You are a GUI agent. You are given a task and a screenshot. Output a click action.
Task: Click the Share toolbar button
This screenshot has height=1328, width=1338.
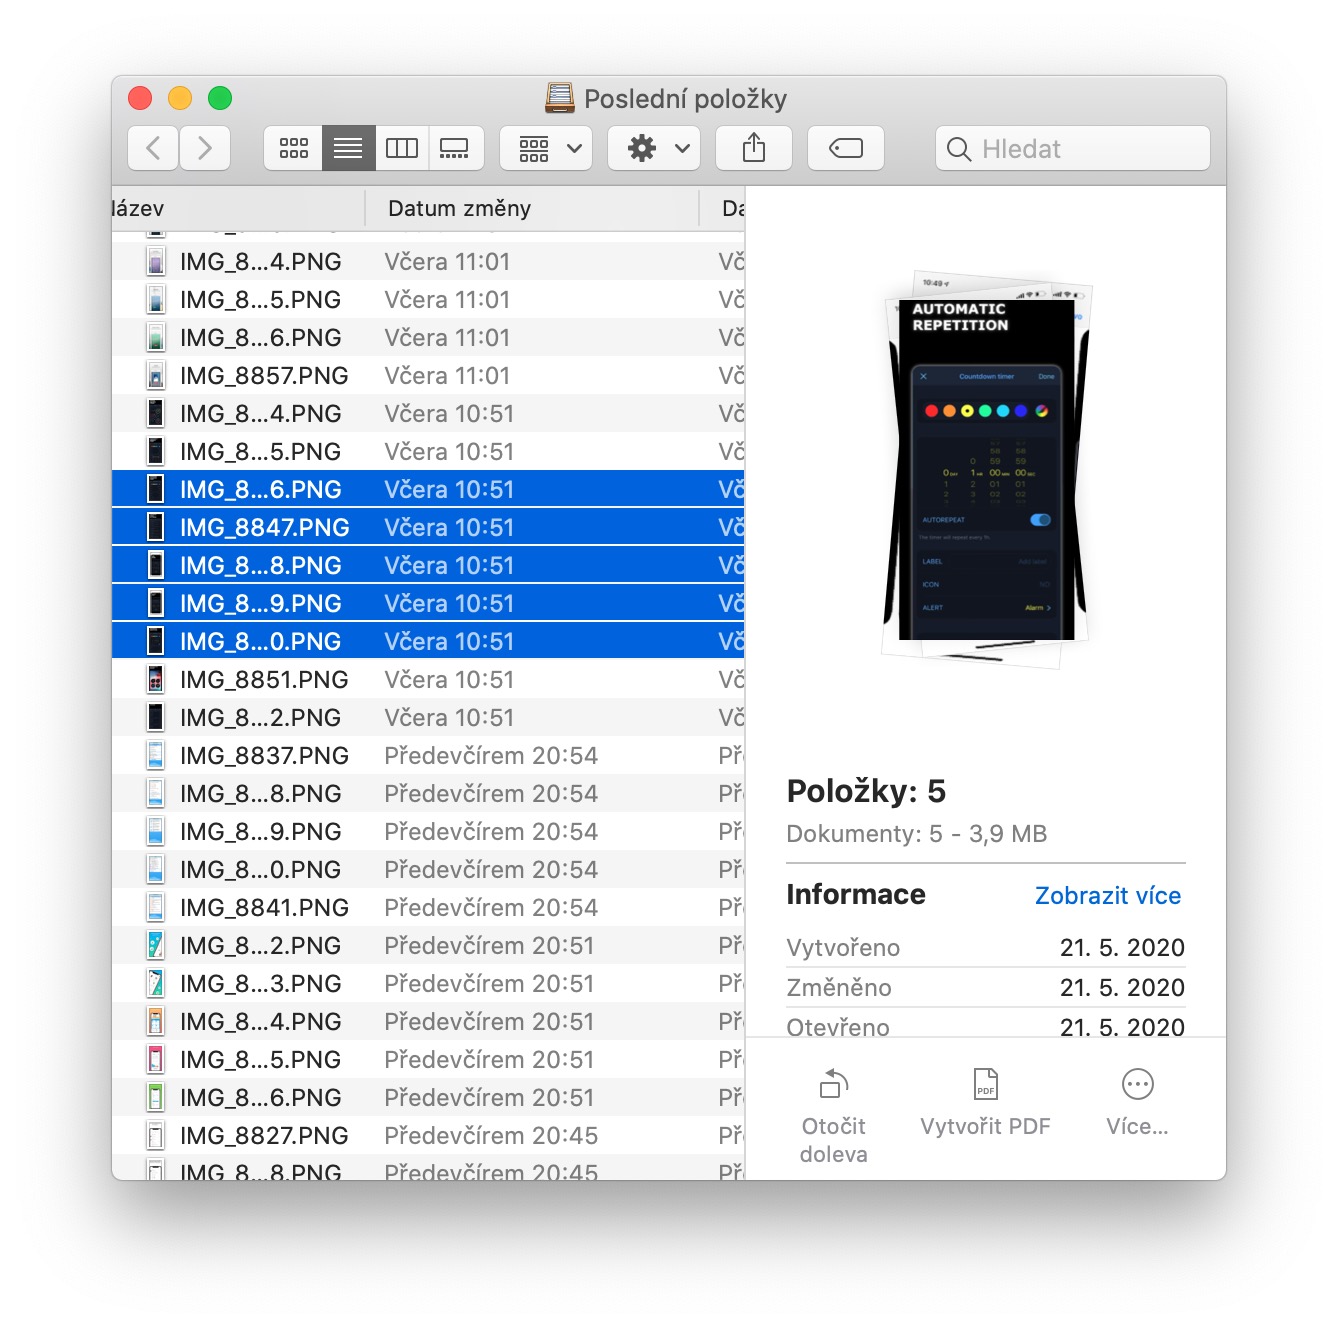[754, 148]
